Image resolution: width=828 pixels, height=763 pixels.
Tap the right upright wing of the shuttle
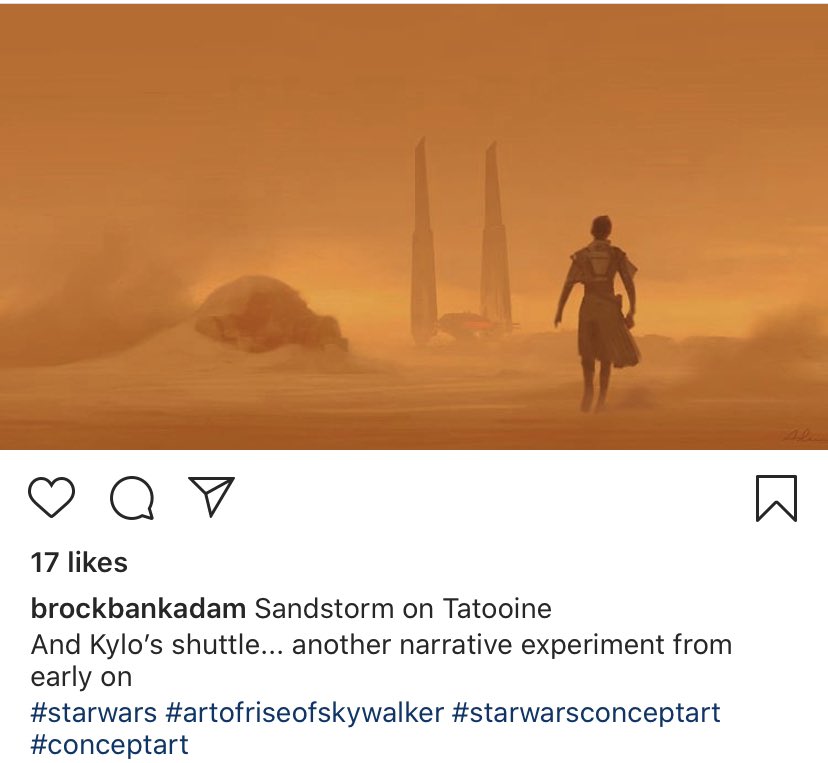coord(495,238)
